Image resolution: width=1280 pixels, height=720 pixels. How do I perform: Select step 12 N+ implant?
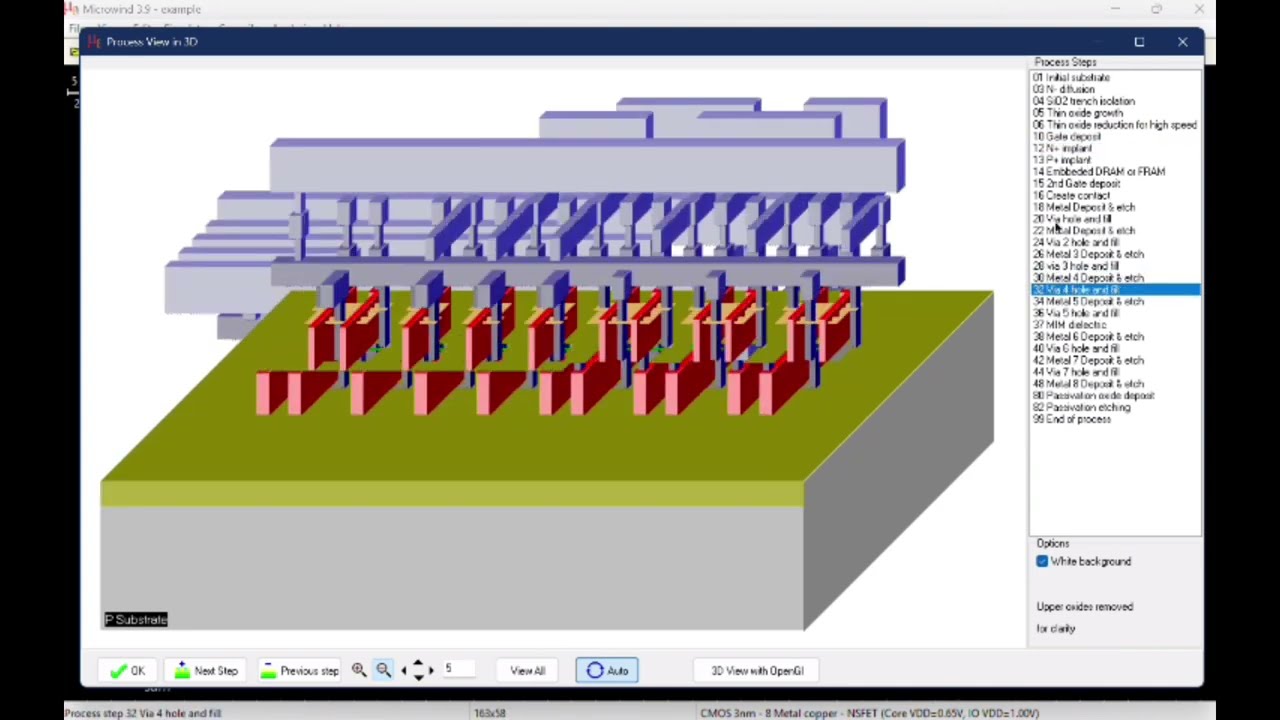pyautogui.click(x=1115, y=148)
